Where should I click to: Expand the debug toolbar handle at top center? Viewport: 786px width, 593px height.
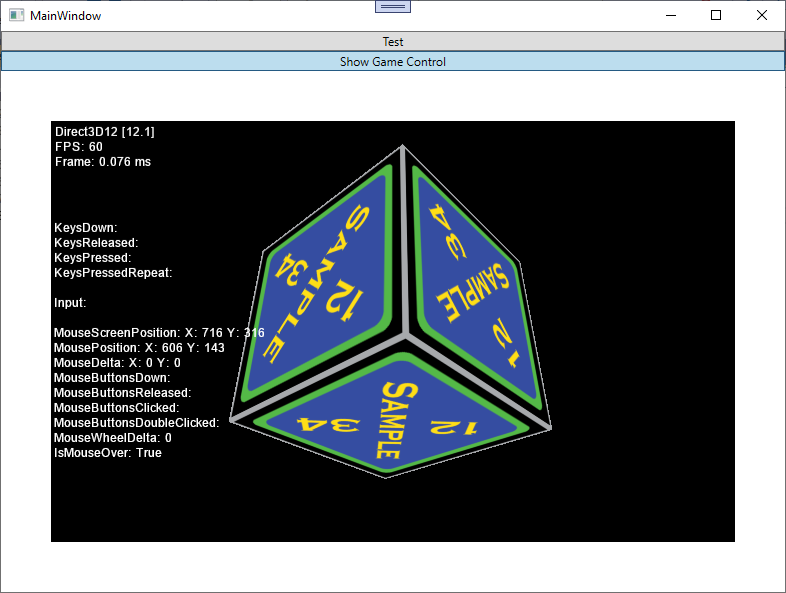(392, 6)
